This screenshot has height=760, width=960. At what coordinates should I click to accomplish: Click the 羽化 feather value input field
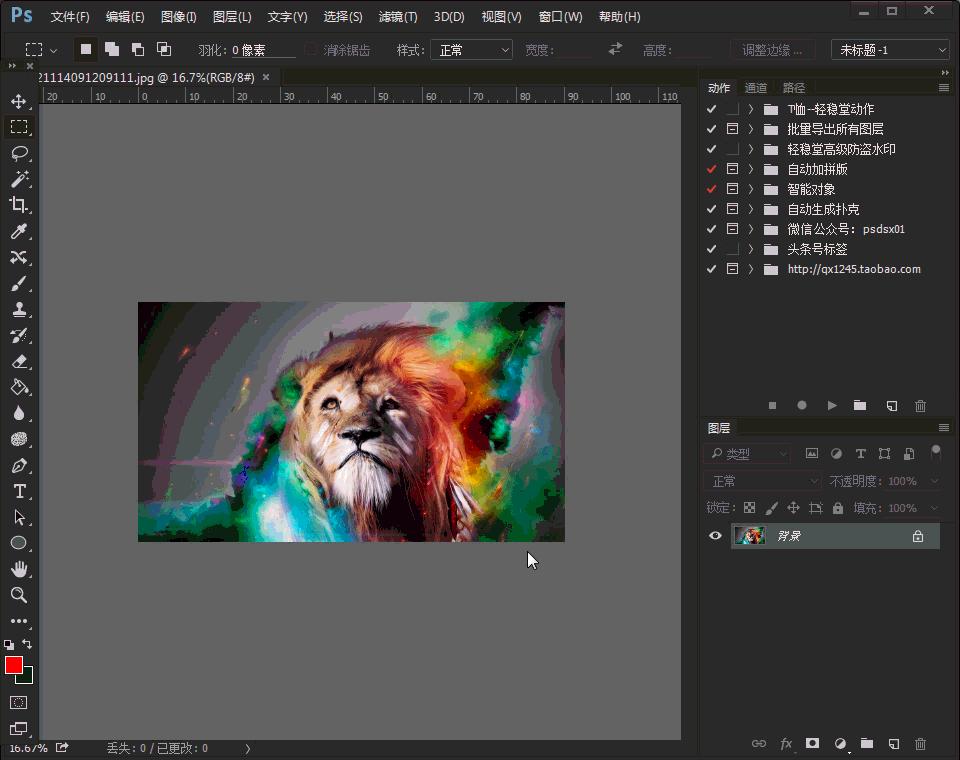[x=250, y=48]
